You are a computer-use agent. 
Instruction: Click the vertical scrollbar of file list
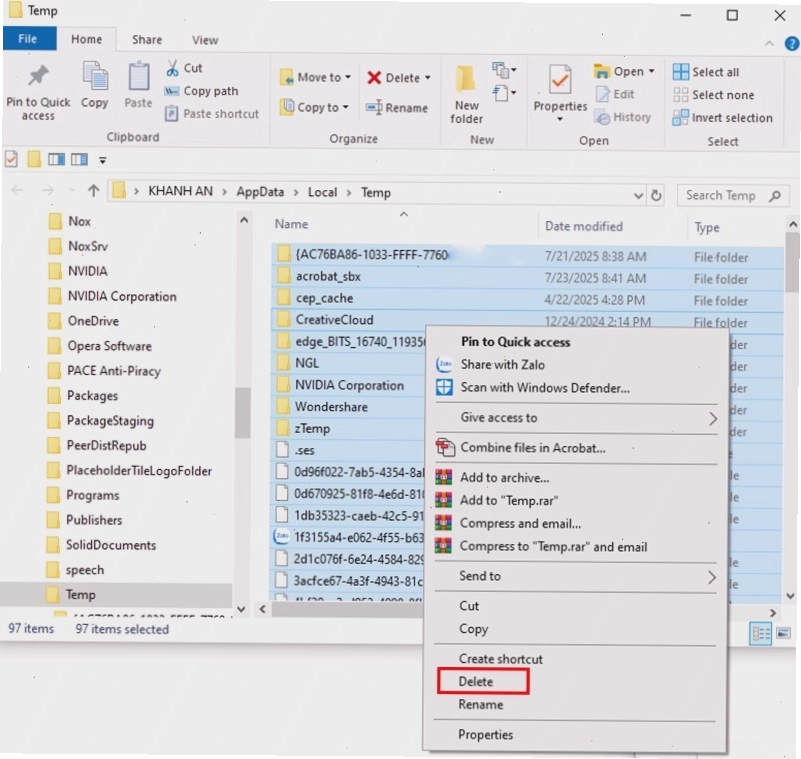click(x=792, y=409)
